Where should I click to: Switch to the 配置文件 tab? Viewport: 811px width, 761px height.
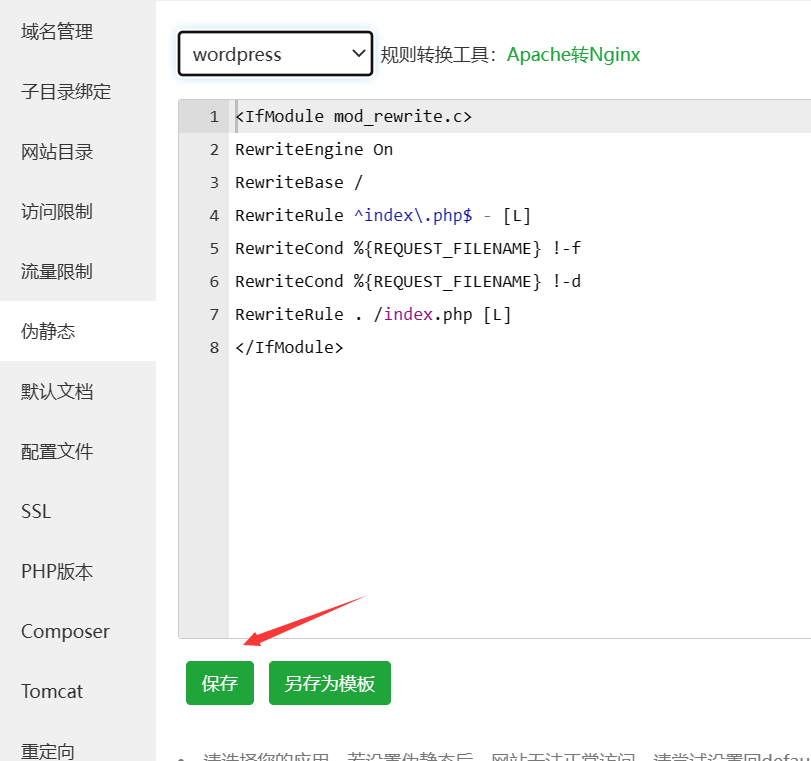coord(57,452)
